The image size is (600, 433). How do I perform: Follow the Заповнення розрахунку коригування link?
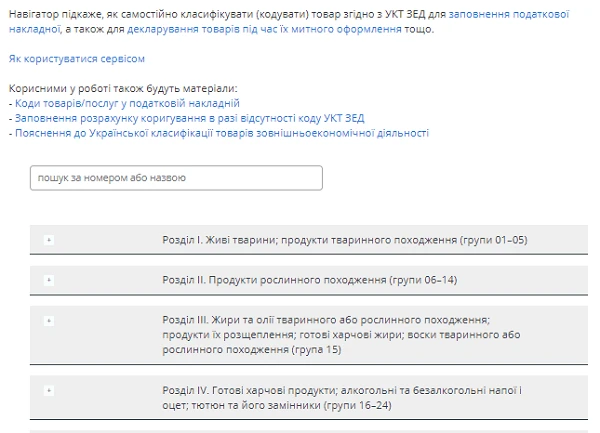190,118
